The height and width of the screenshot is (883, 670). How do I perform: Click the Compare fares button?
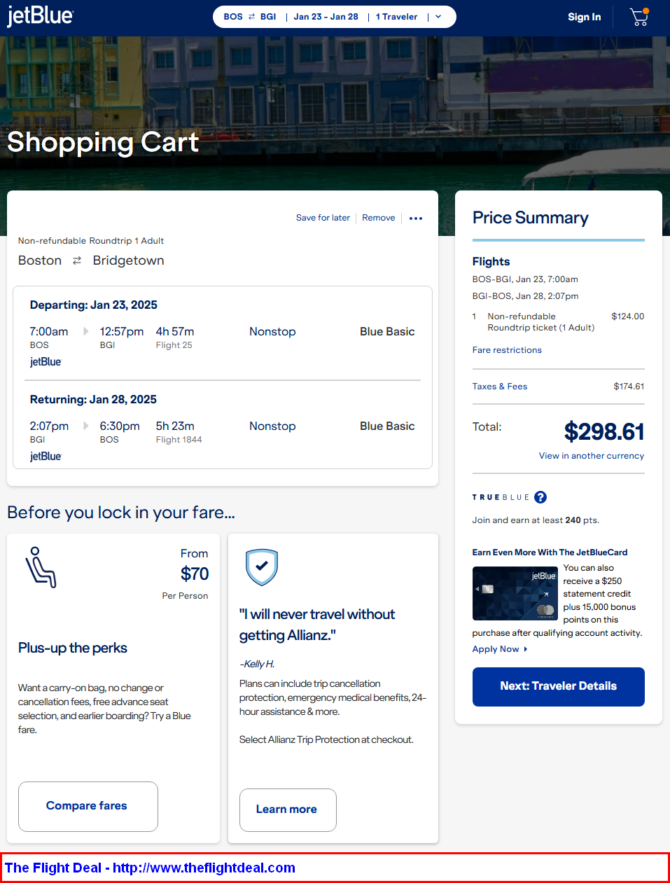coord(88,806)
